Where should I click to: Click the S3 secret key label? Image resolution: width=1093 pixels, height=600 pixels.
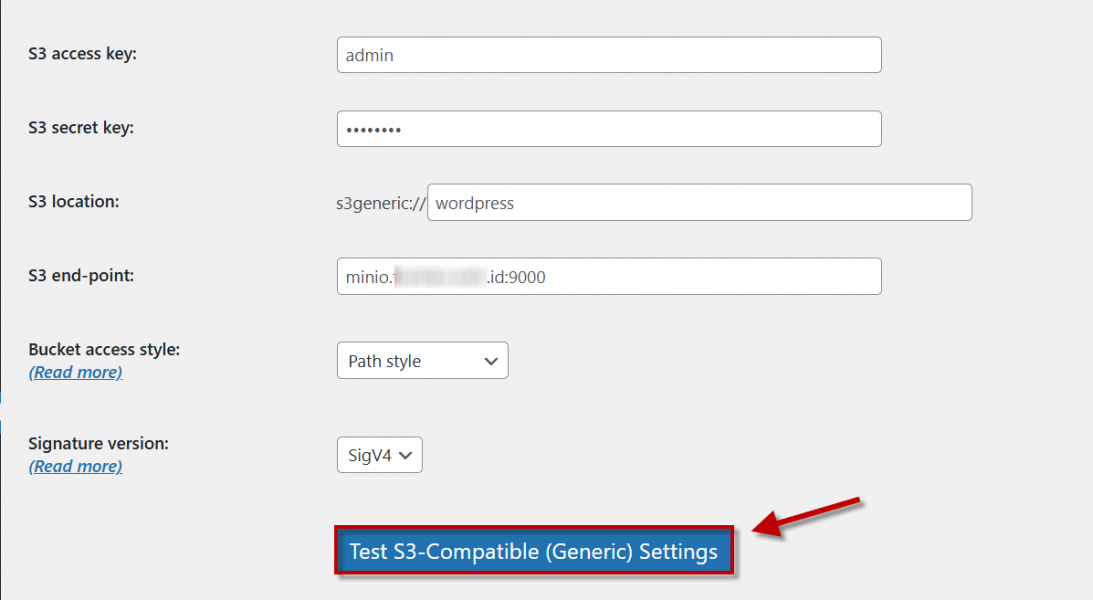tap(81, 128)
